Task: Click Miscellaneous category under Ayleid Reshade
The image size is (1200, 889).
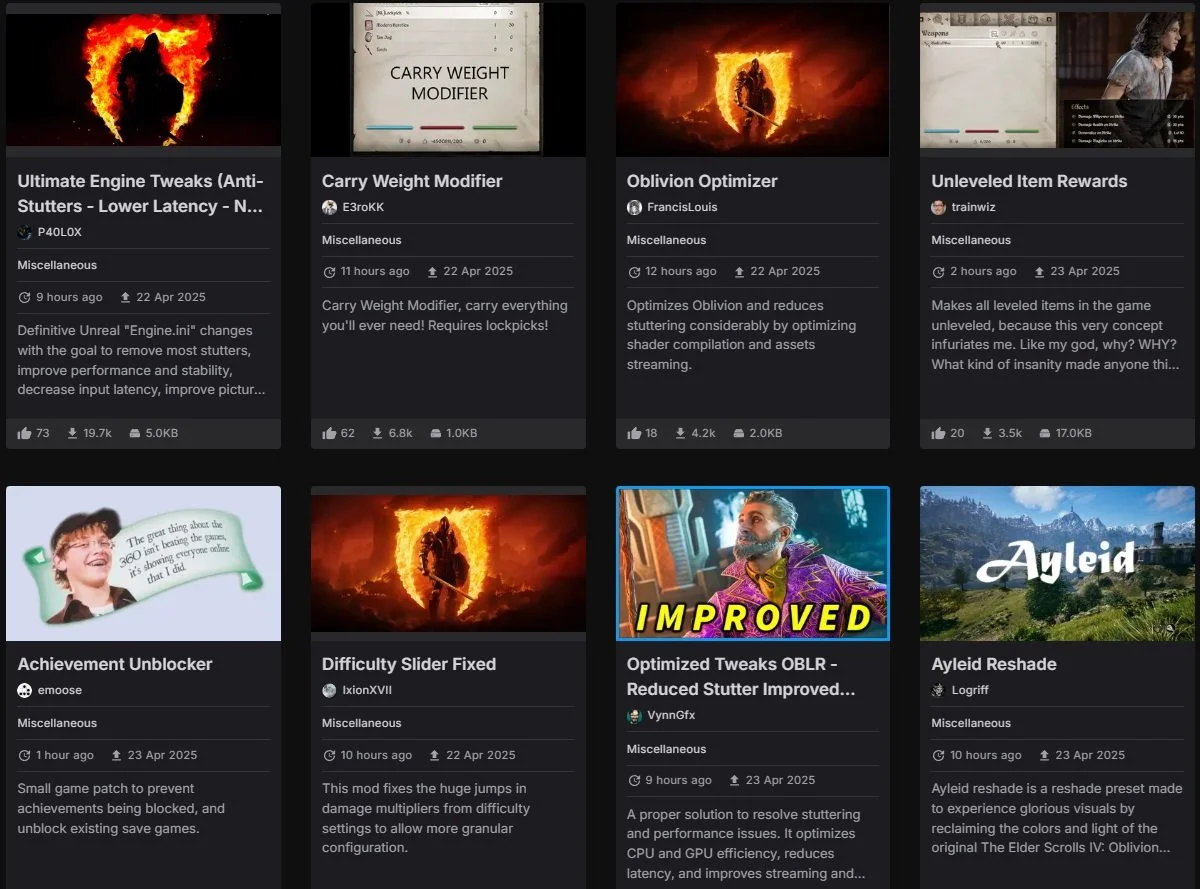Action: (971, 723)
